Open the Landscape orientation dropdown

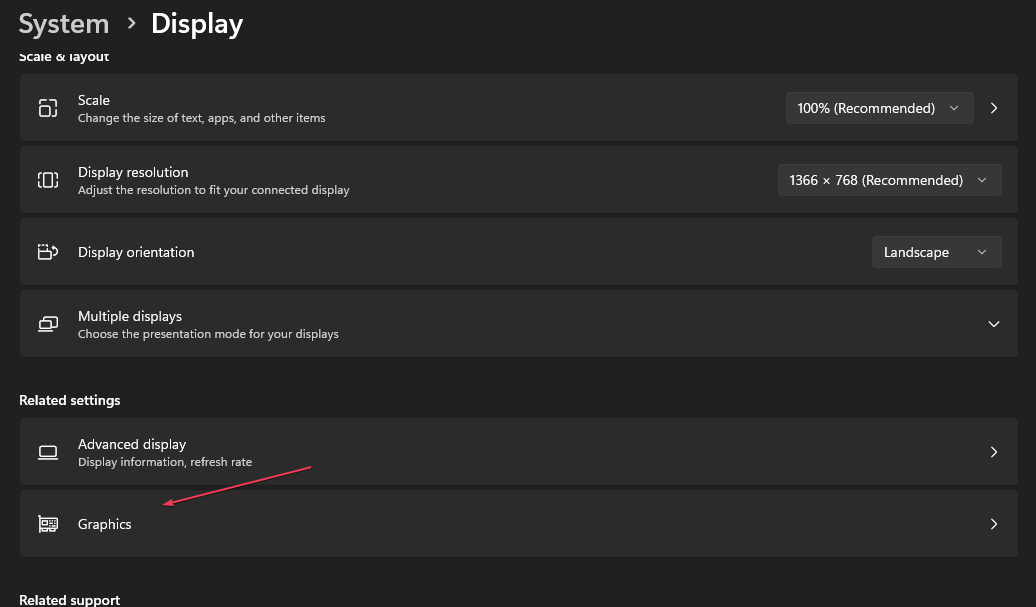click(936, 252)
